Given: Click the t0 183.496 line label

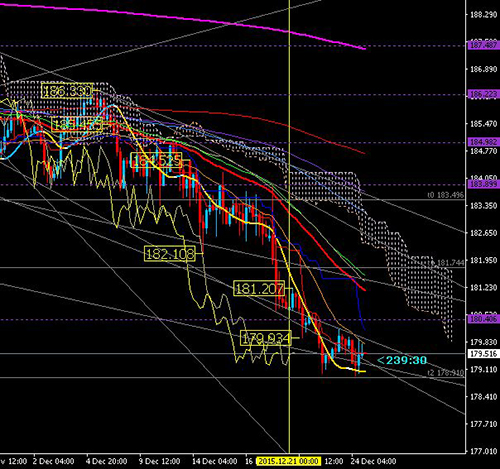Looking at the screenshot, I should [x=446, y=195].
